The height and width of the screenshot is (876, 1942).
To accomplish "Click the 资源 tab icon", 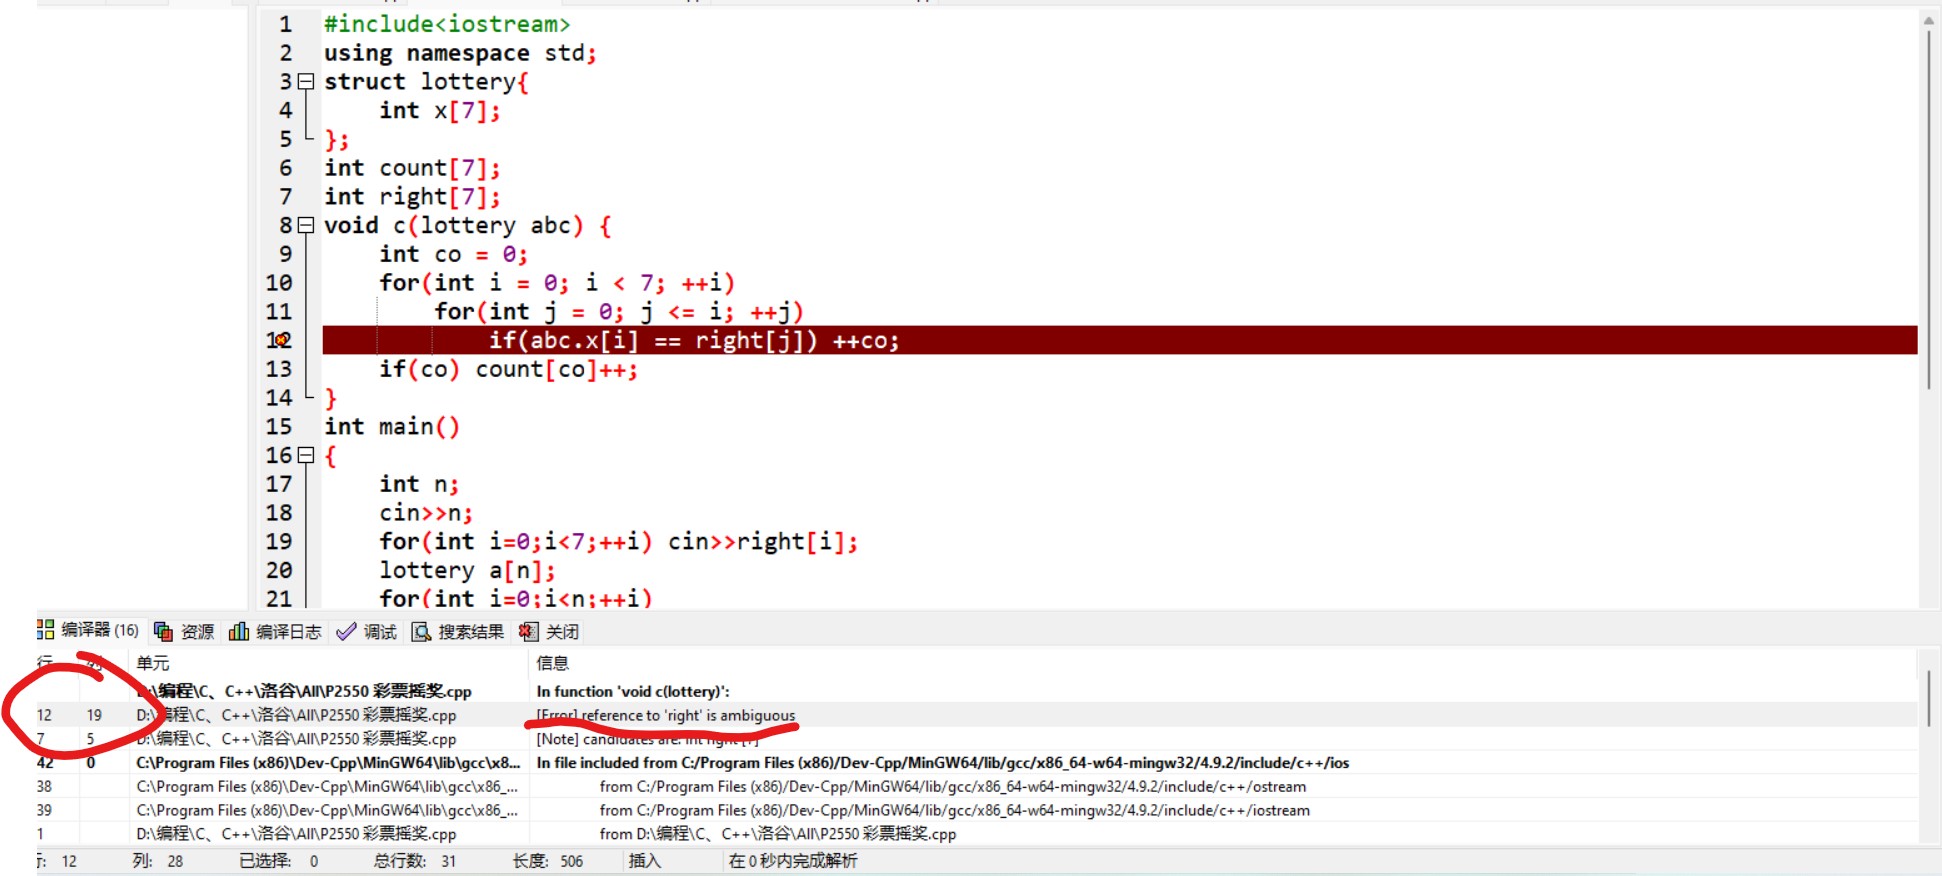I will 163,632.
